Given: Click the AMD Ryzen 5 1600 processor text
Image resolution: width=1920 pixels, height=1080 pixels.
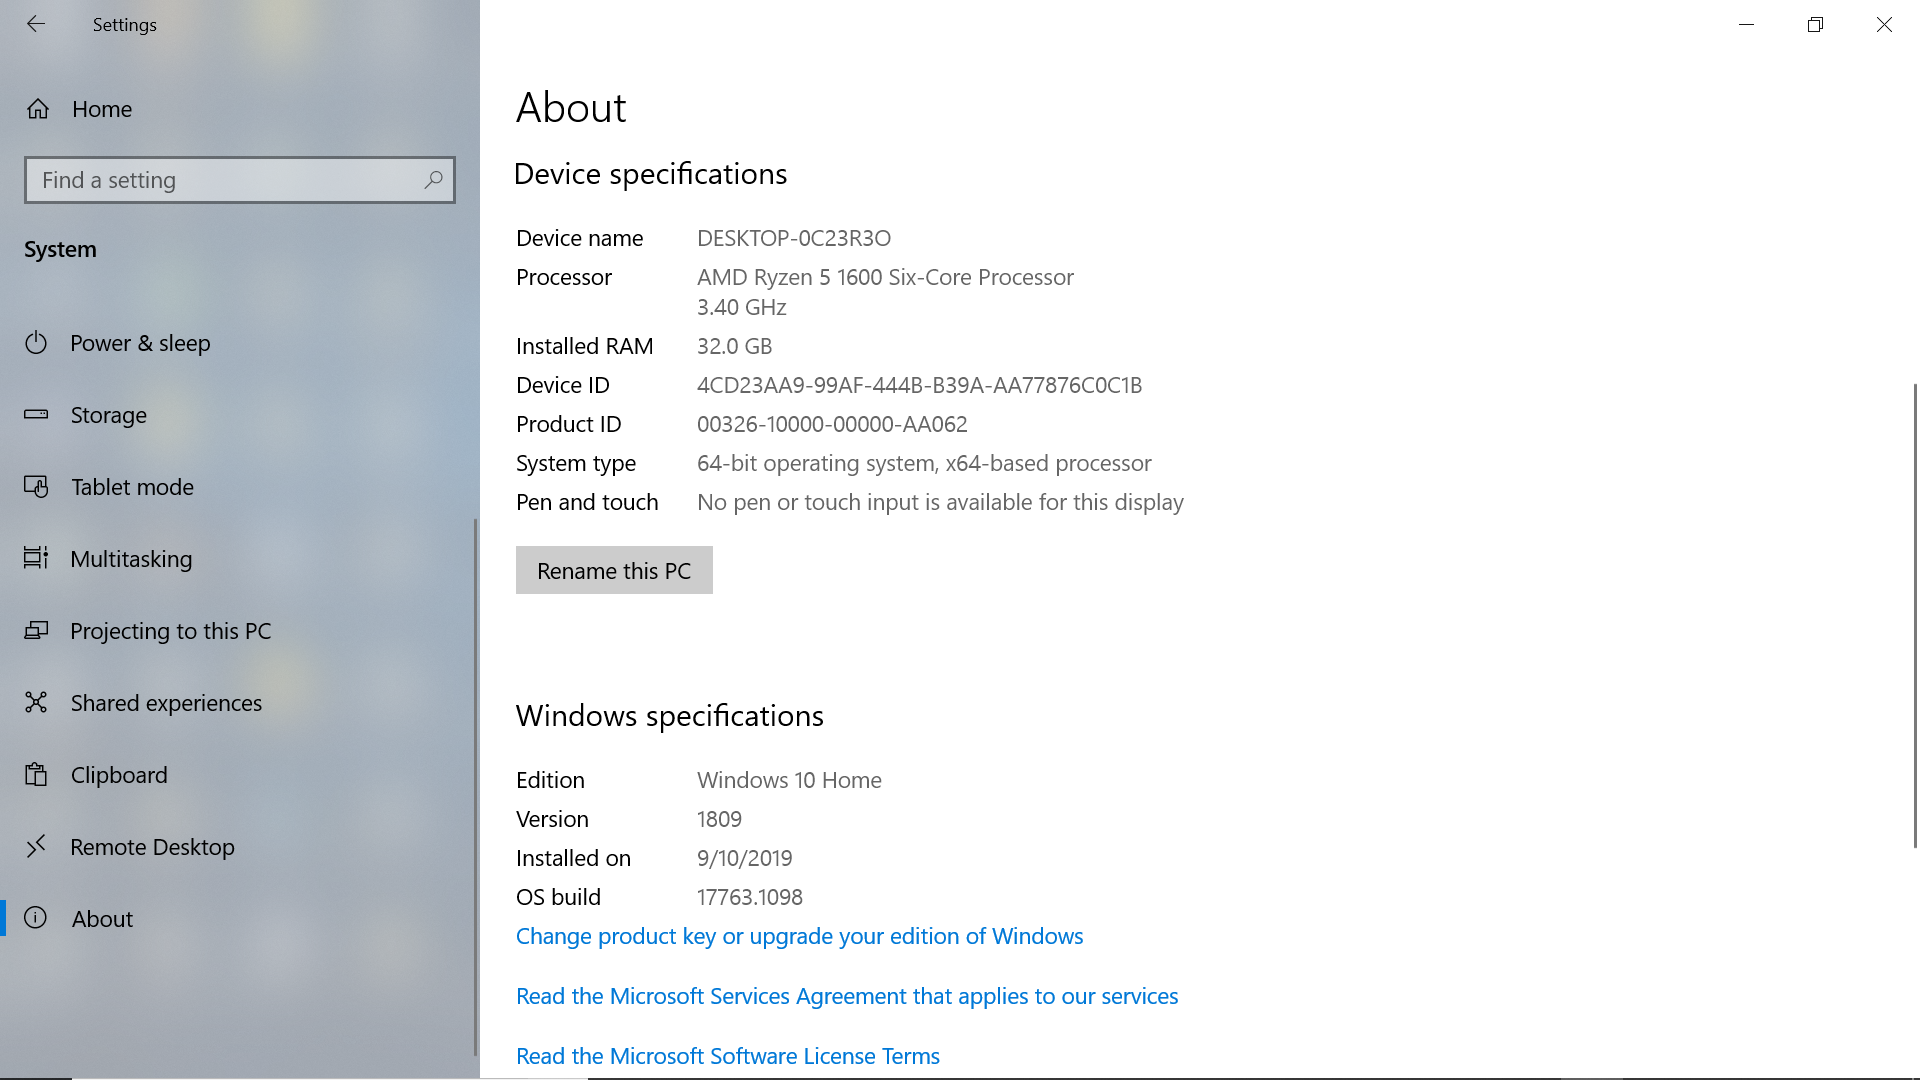Looking at the screenshot, I should 885,277.
